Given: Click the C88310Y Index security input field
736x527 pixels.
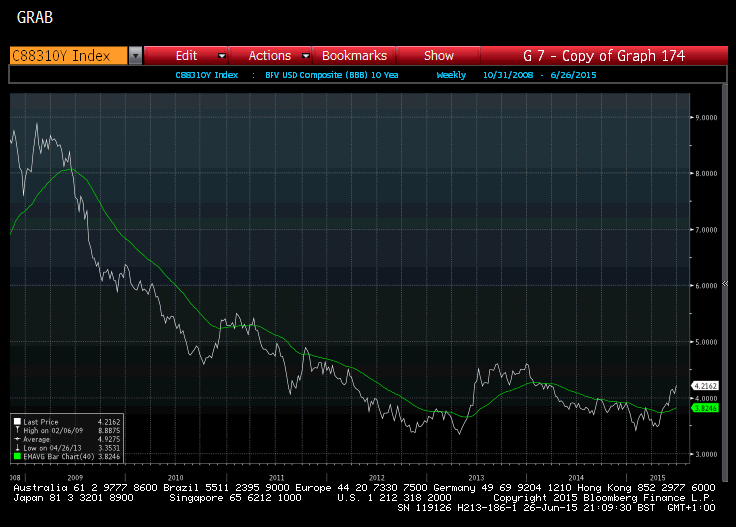Looking at the screenshot, I should (69, 56).
